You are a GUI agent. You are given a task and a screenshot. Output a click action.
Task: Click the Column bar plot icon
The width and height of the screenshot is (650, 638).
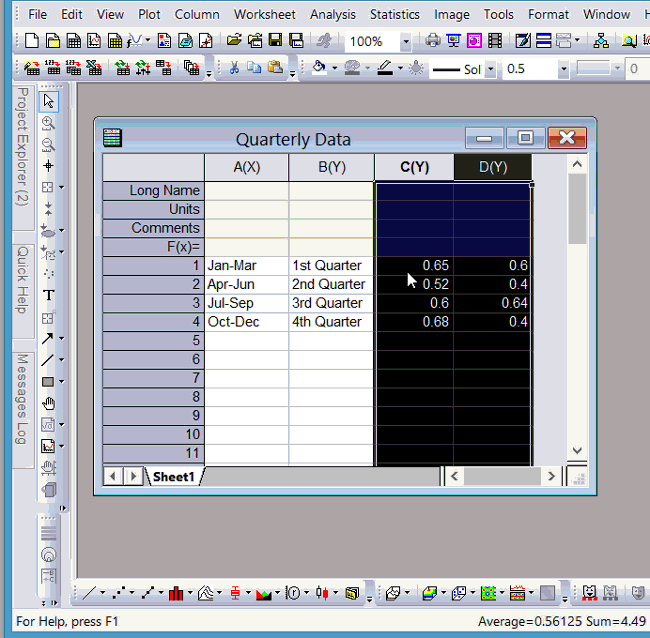(x=177, y=593)
